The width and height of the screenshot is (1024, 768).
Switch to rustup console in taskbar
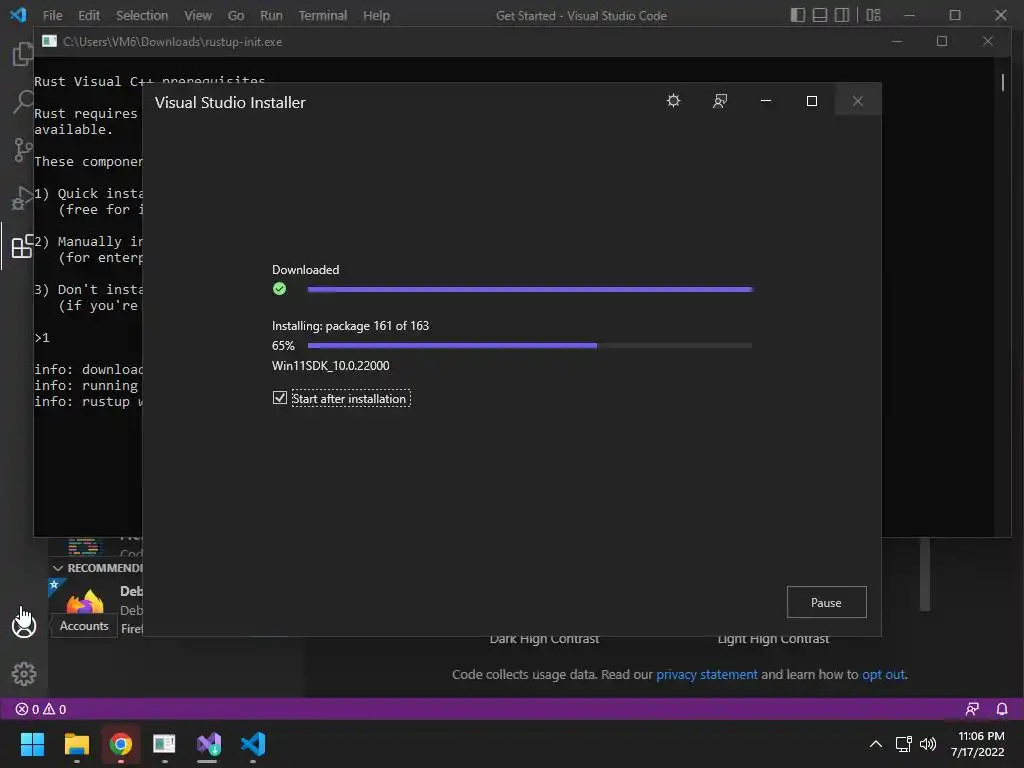[165, 744]
